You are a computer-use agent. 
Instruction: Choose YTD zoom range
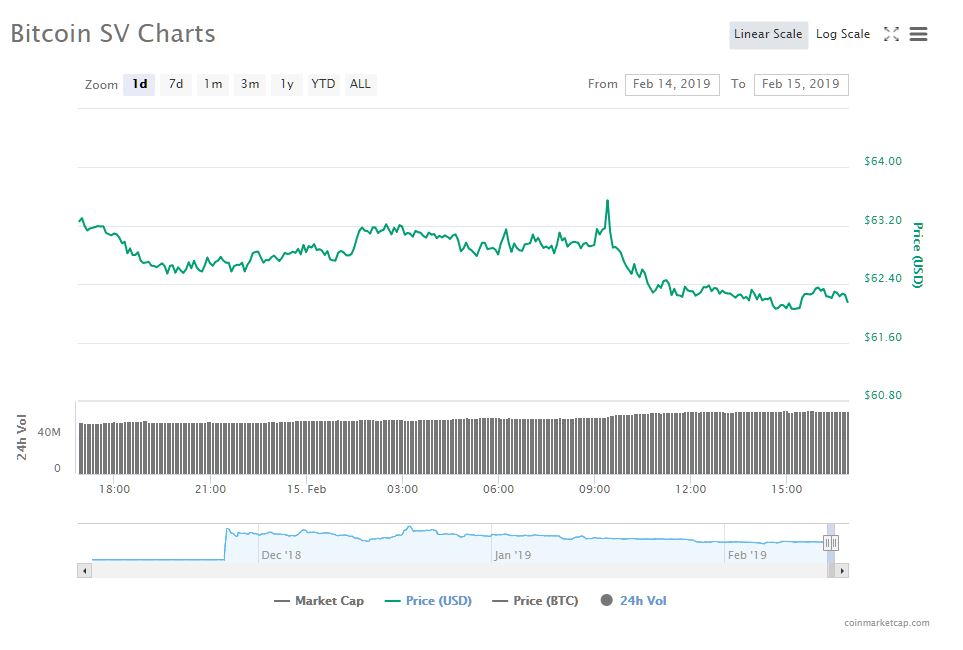pyautogui.click(x=323, y=84)
